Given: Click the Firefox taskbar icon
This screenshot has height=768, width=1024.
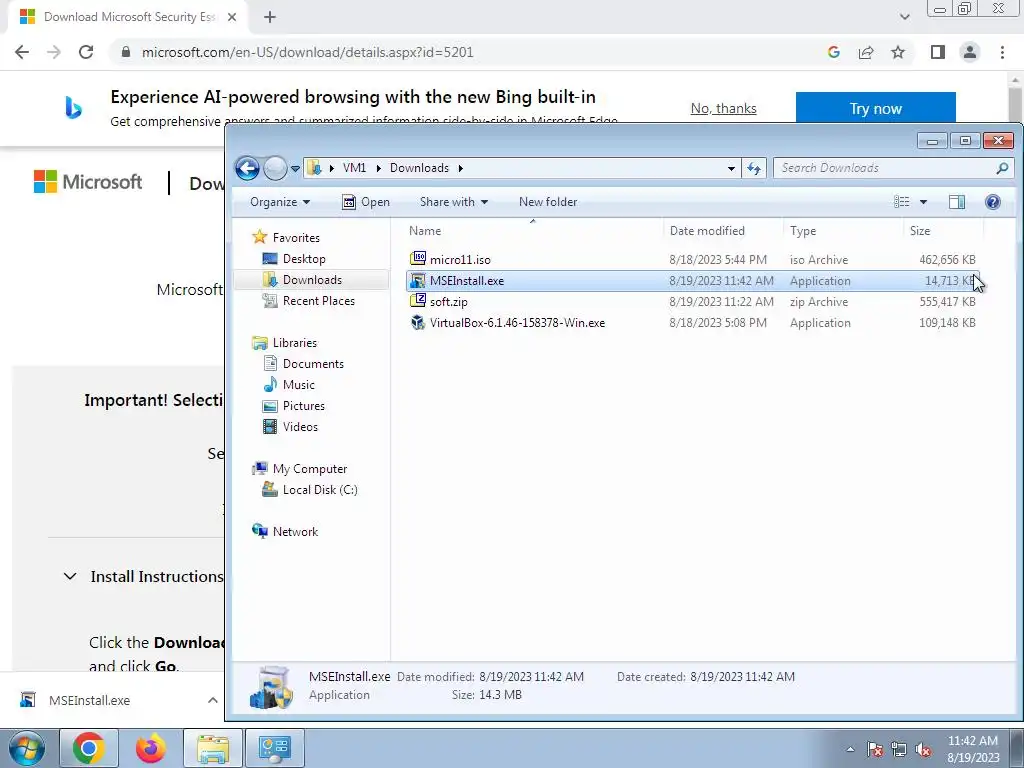Looking at the screenshot, I should tap(151, 748).
